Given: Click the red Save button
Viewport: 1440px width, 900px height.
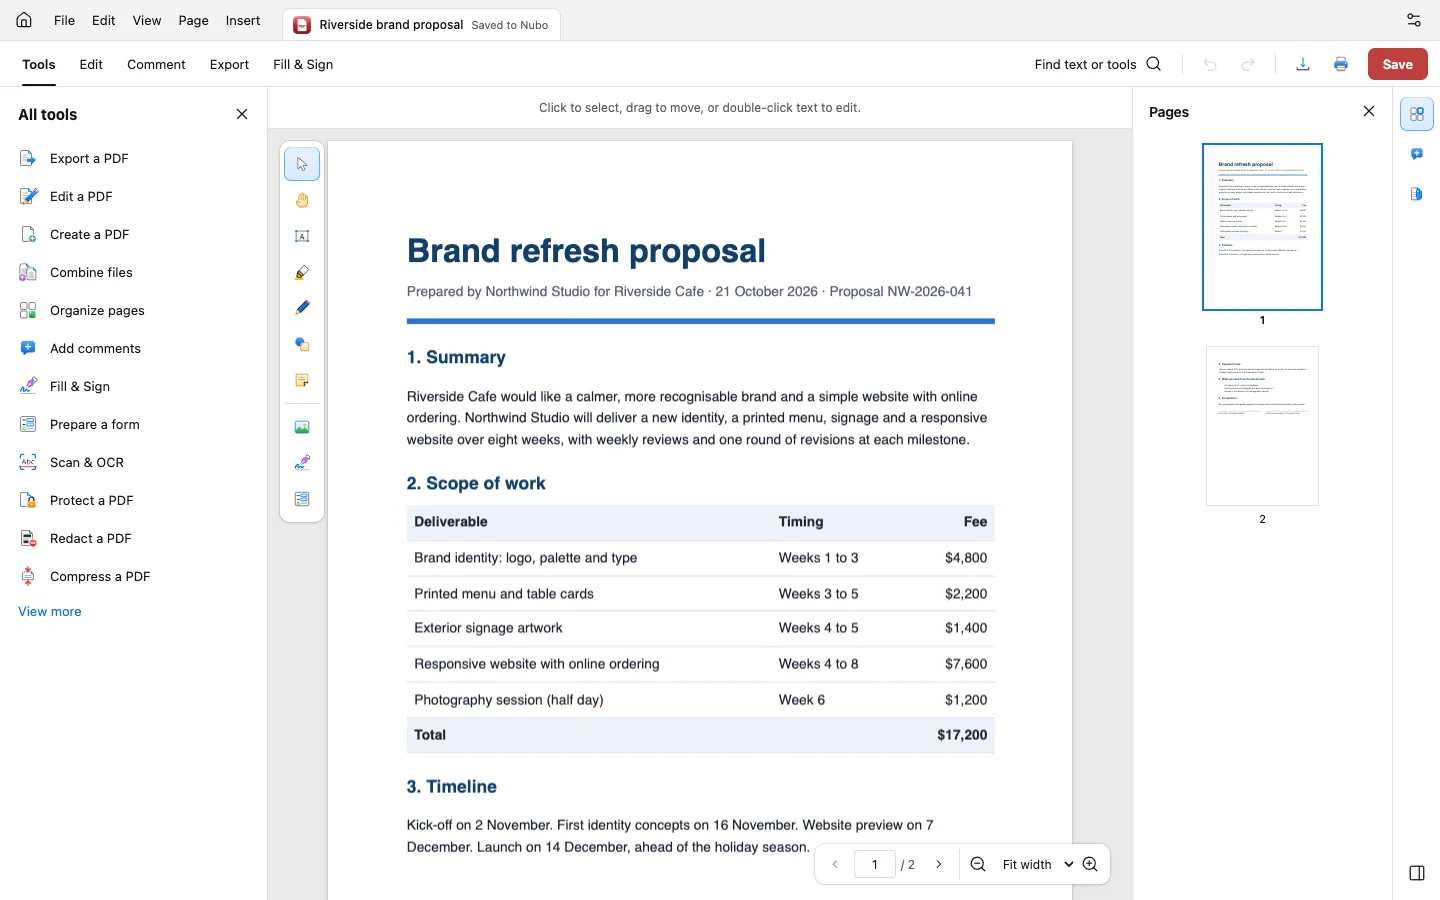Looking at the screenshot, I should pos(1398,64).
